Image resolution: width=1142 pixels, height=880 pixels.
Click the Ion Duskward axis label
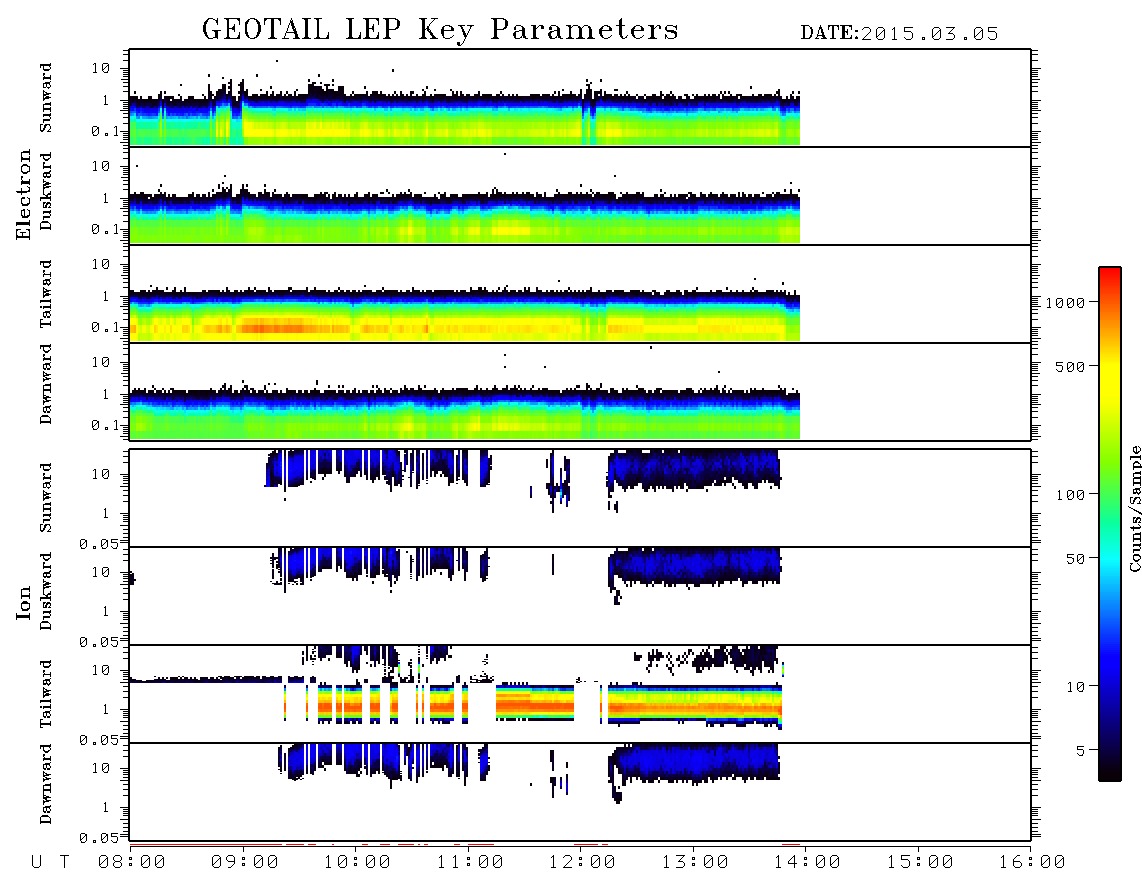pos(46,591)
